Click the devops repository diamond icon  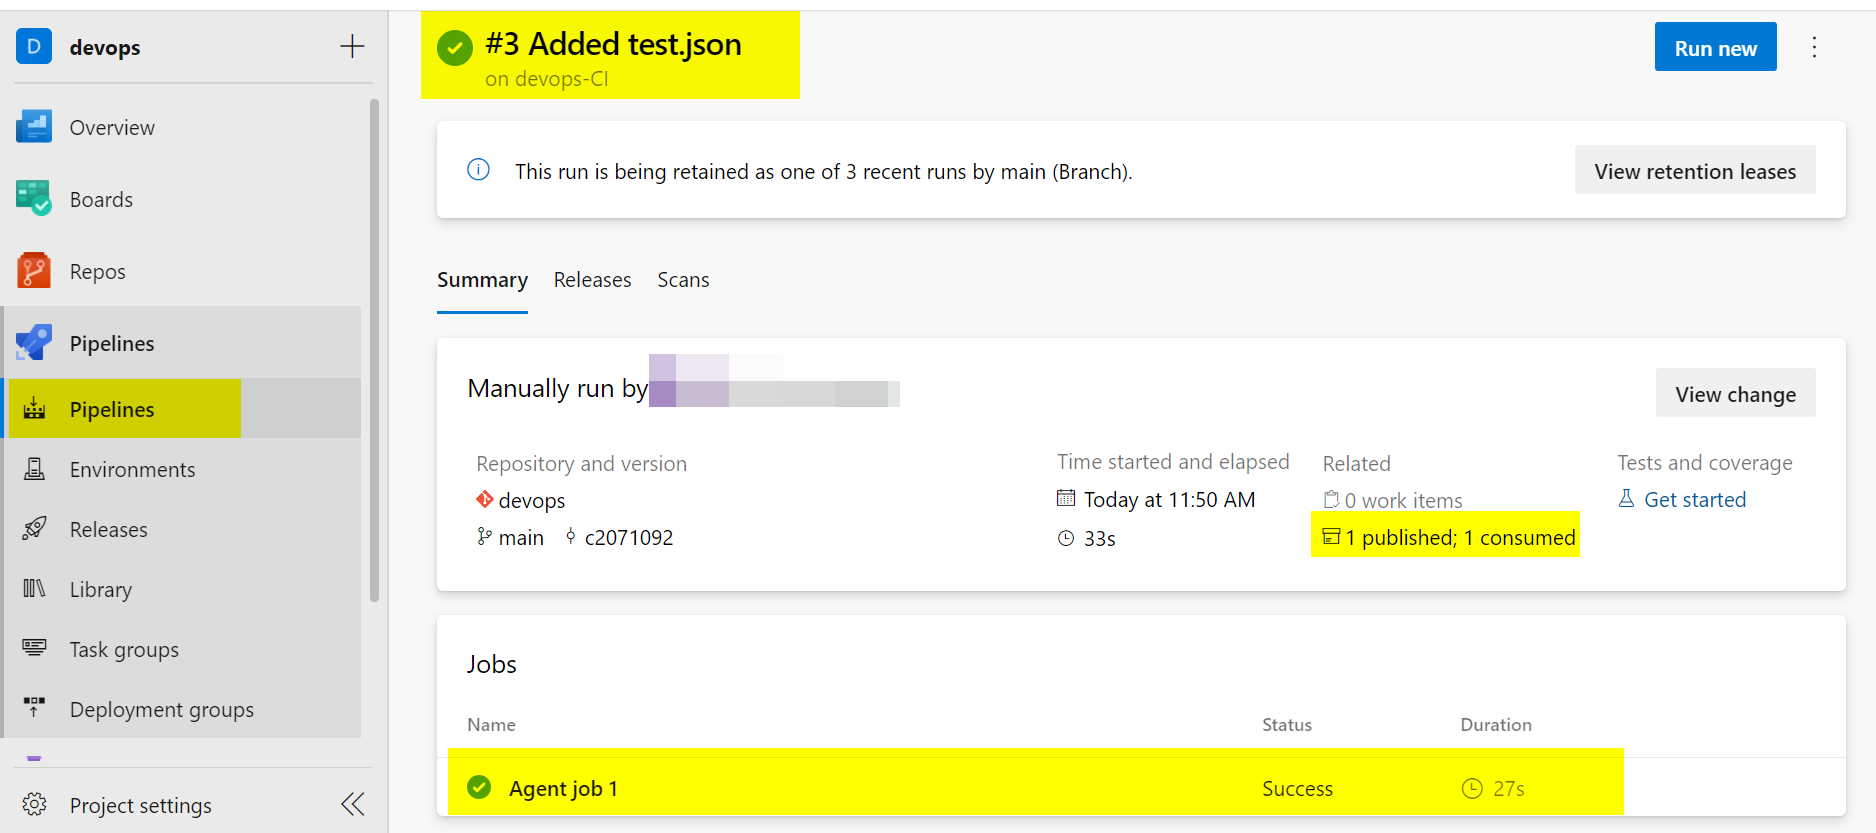pos(485,499)
